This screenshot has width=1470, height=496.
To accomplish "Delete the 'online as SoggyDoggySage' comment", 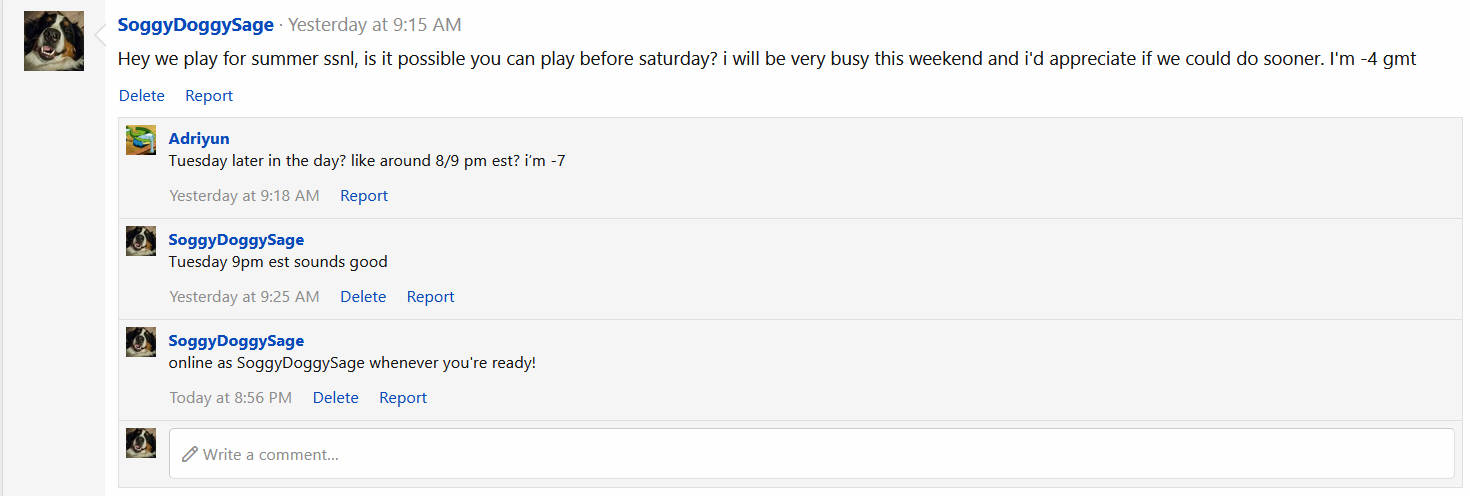I will [x=336, y=398].
